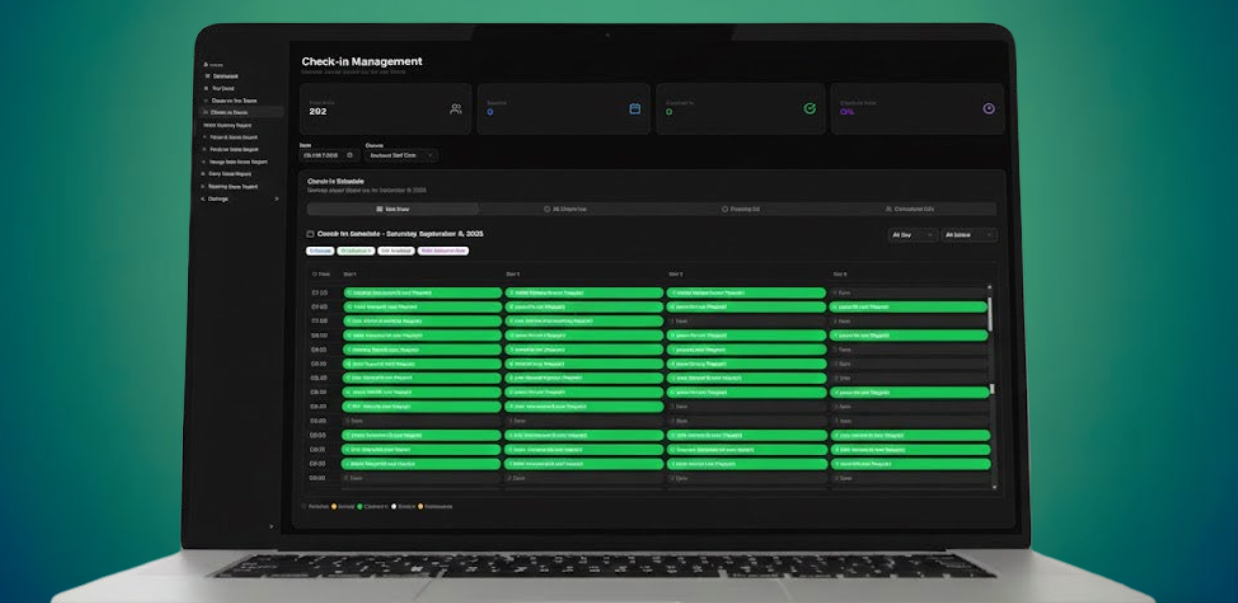The height and width of the screenshot is (603, 1238).
Task: Open the course selection dropdown
Action: tap(401, 155)
